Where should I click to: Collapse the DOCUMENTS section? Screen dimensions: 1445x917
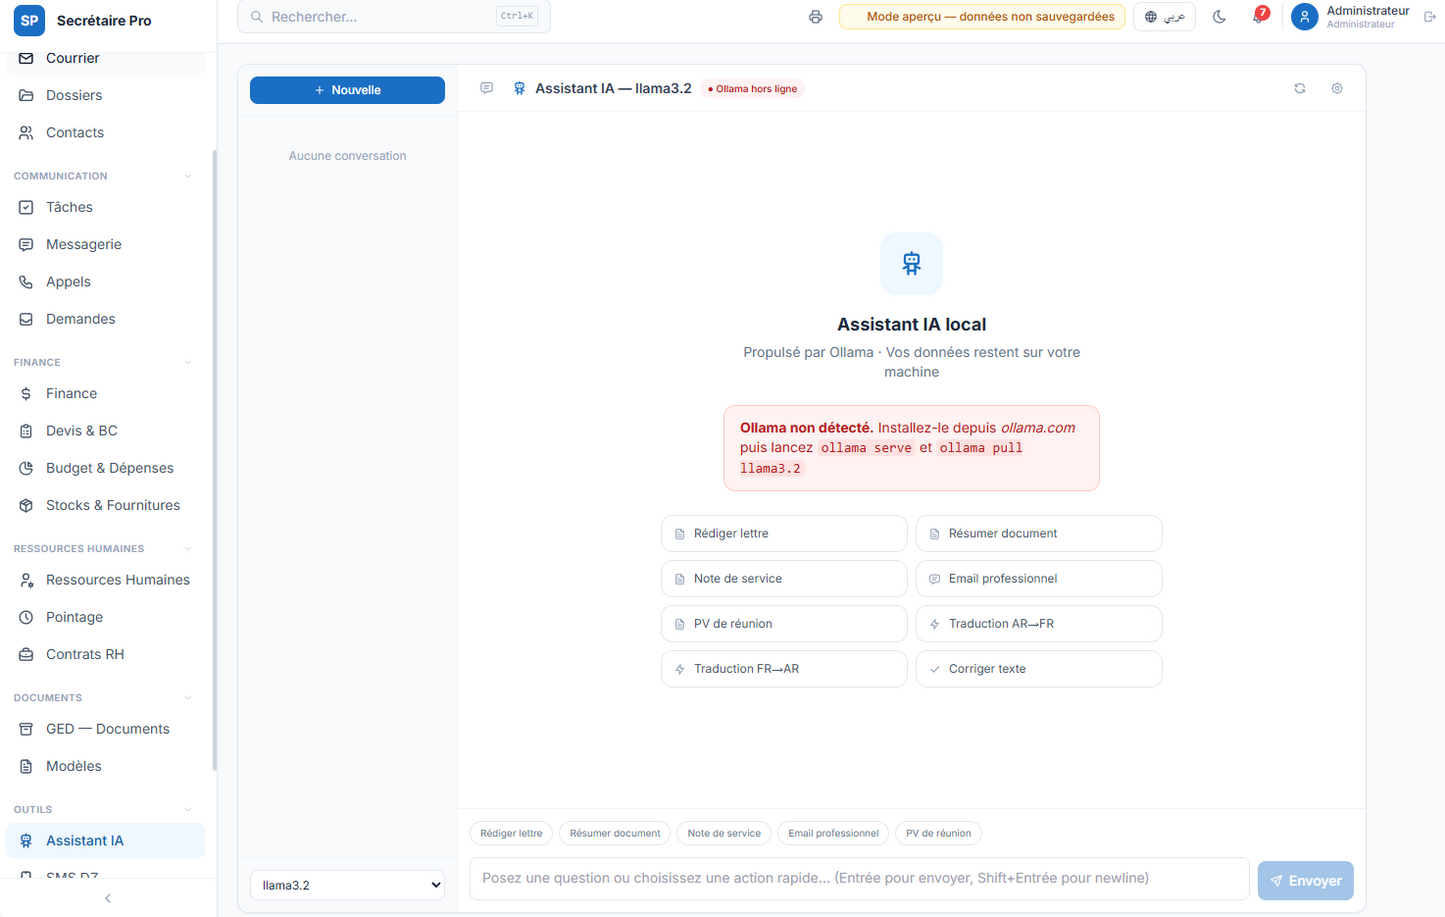pos(188,698)
